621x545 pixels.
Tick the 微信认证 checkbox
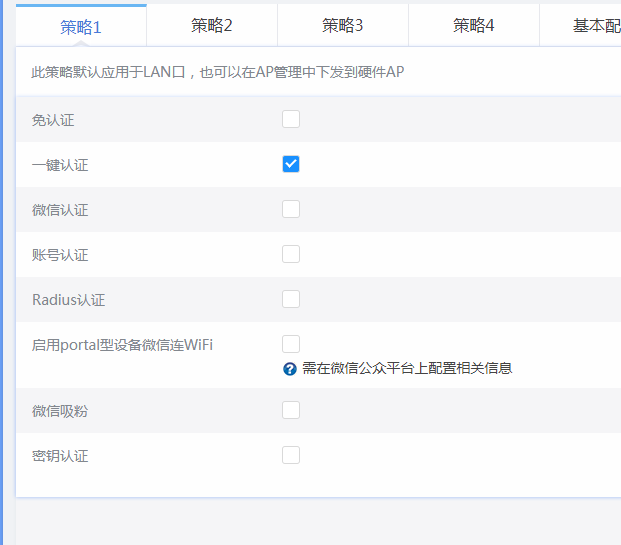[291, 209]
